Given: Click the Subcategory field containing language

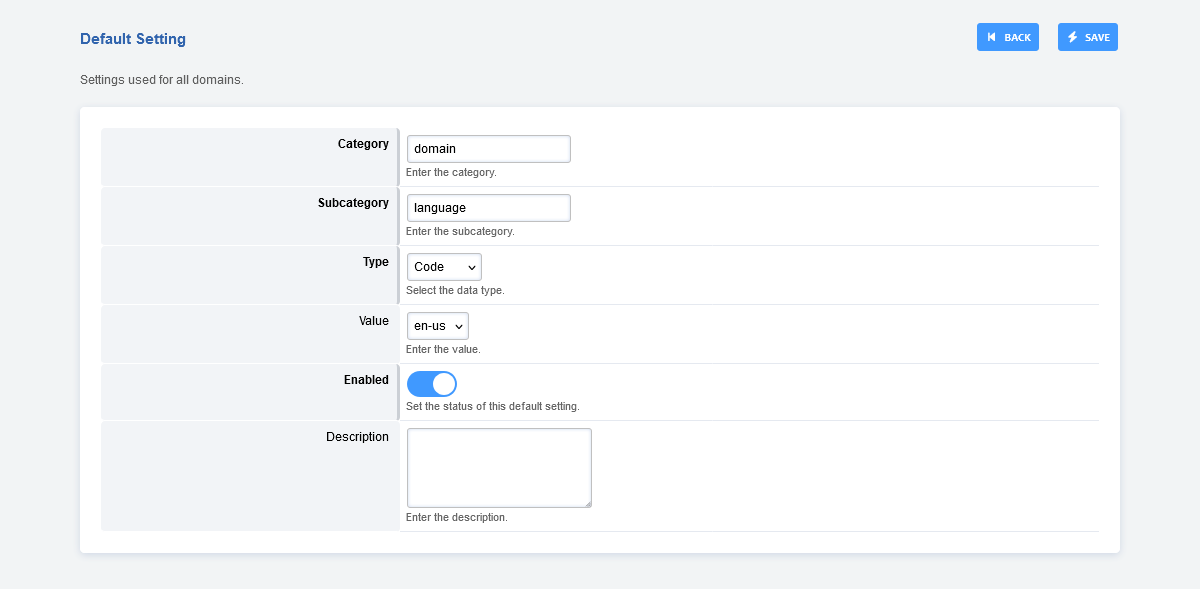Looking at the screenshot, I should point(488,208).
